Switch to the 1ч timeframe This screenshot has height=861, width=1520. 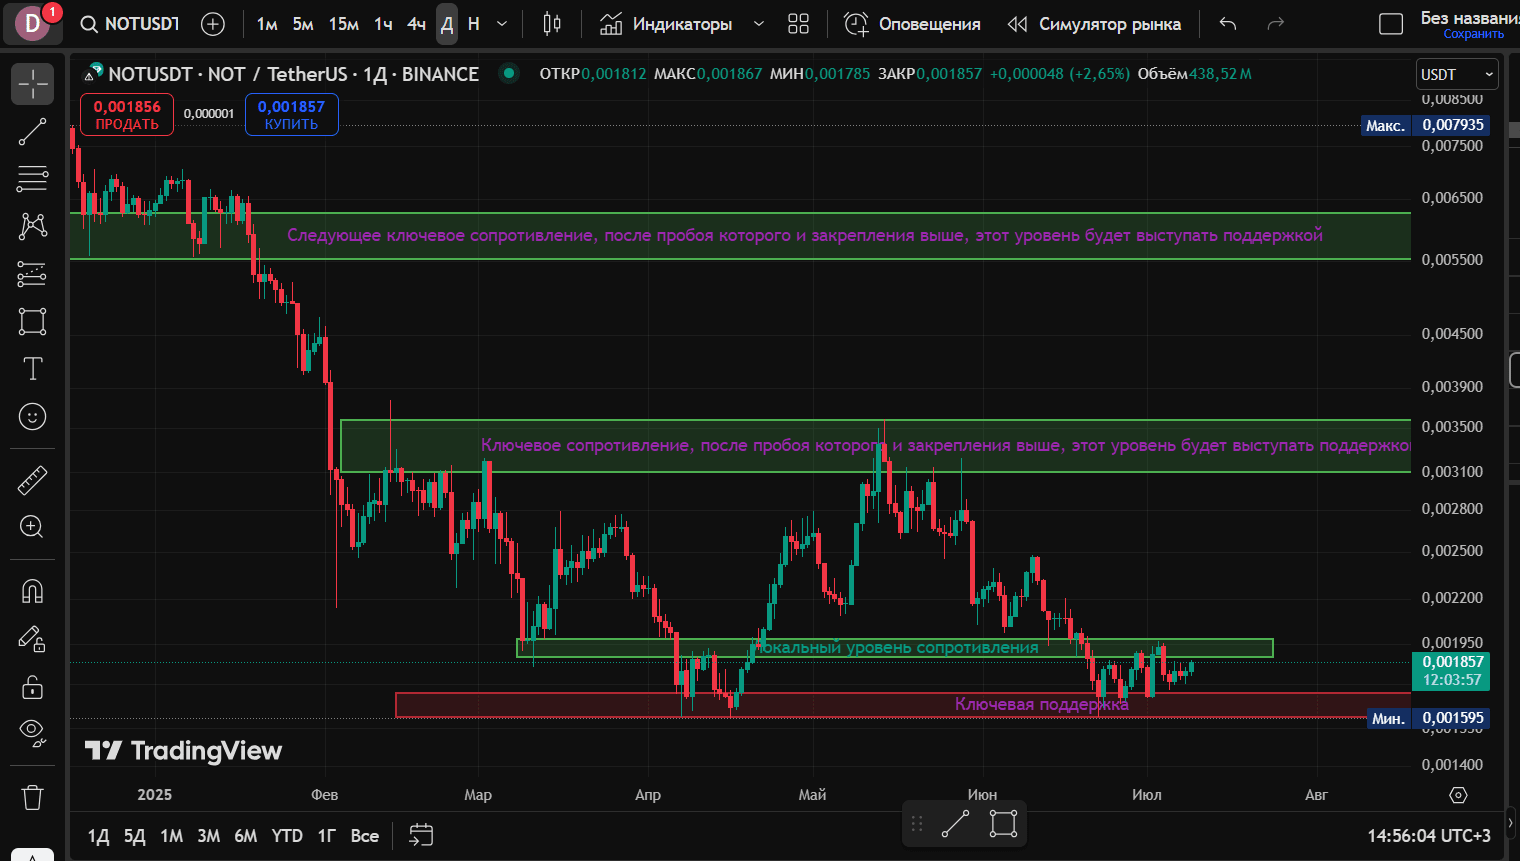tap(383, 24)
